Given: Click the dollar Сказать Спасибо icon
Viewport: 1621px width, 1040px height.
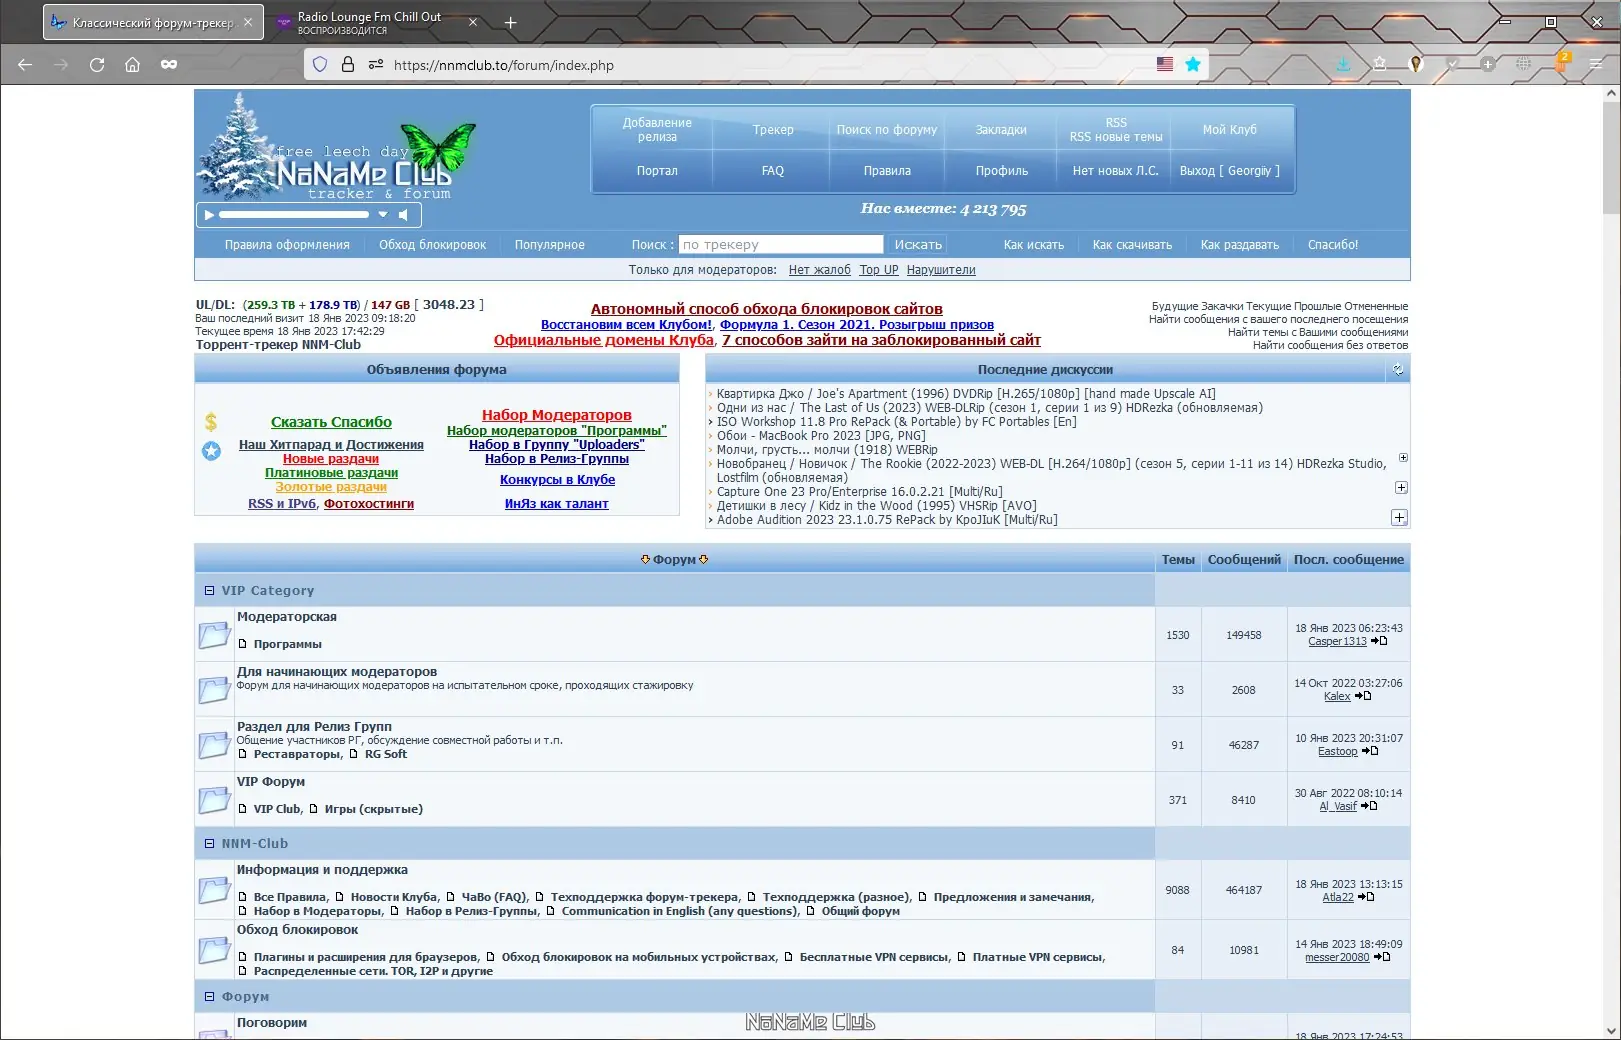Looking at the screenshot, I should 211,422.
